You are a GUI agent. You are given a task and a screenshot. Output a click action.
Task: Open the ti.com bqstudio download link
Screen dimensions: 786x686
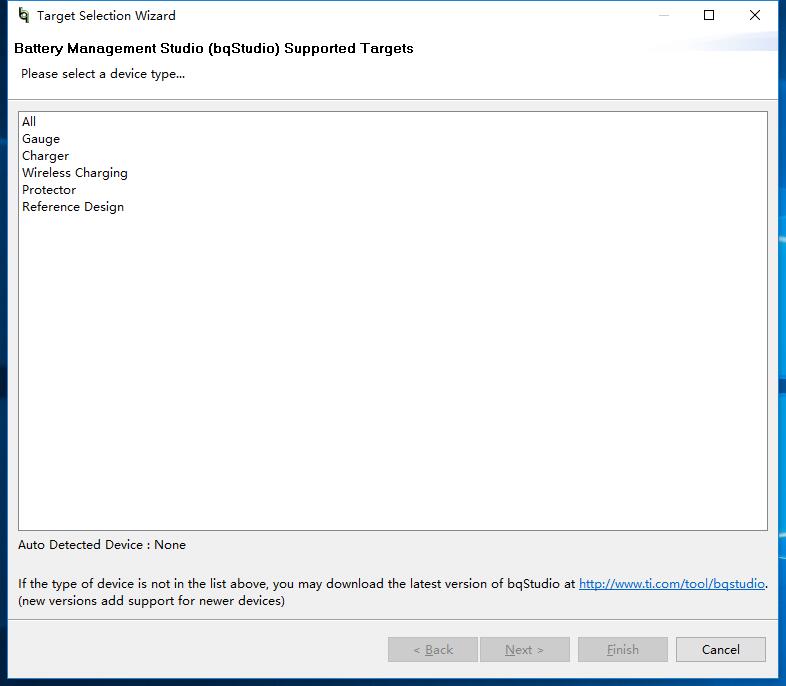[x=672, y=584]
